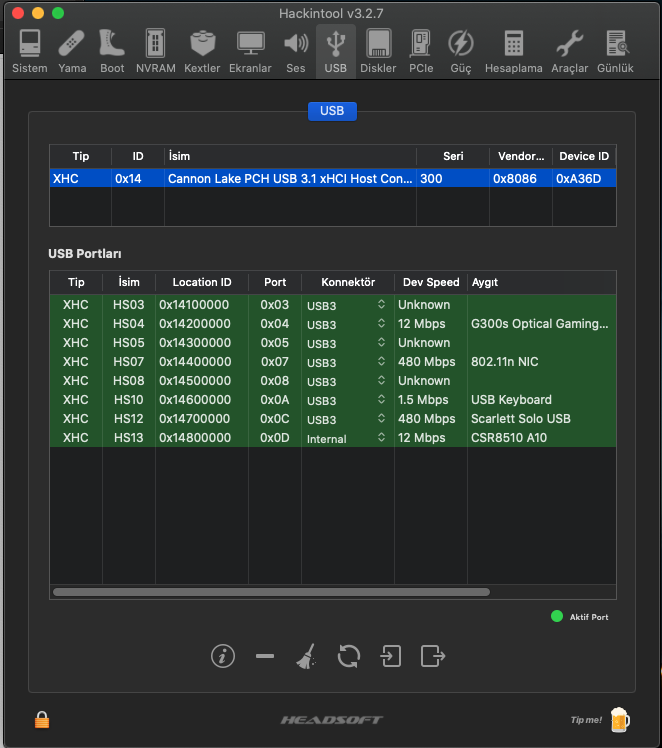Click the orange lock icon

[42, 719]
